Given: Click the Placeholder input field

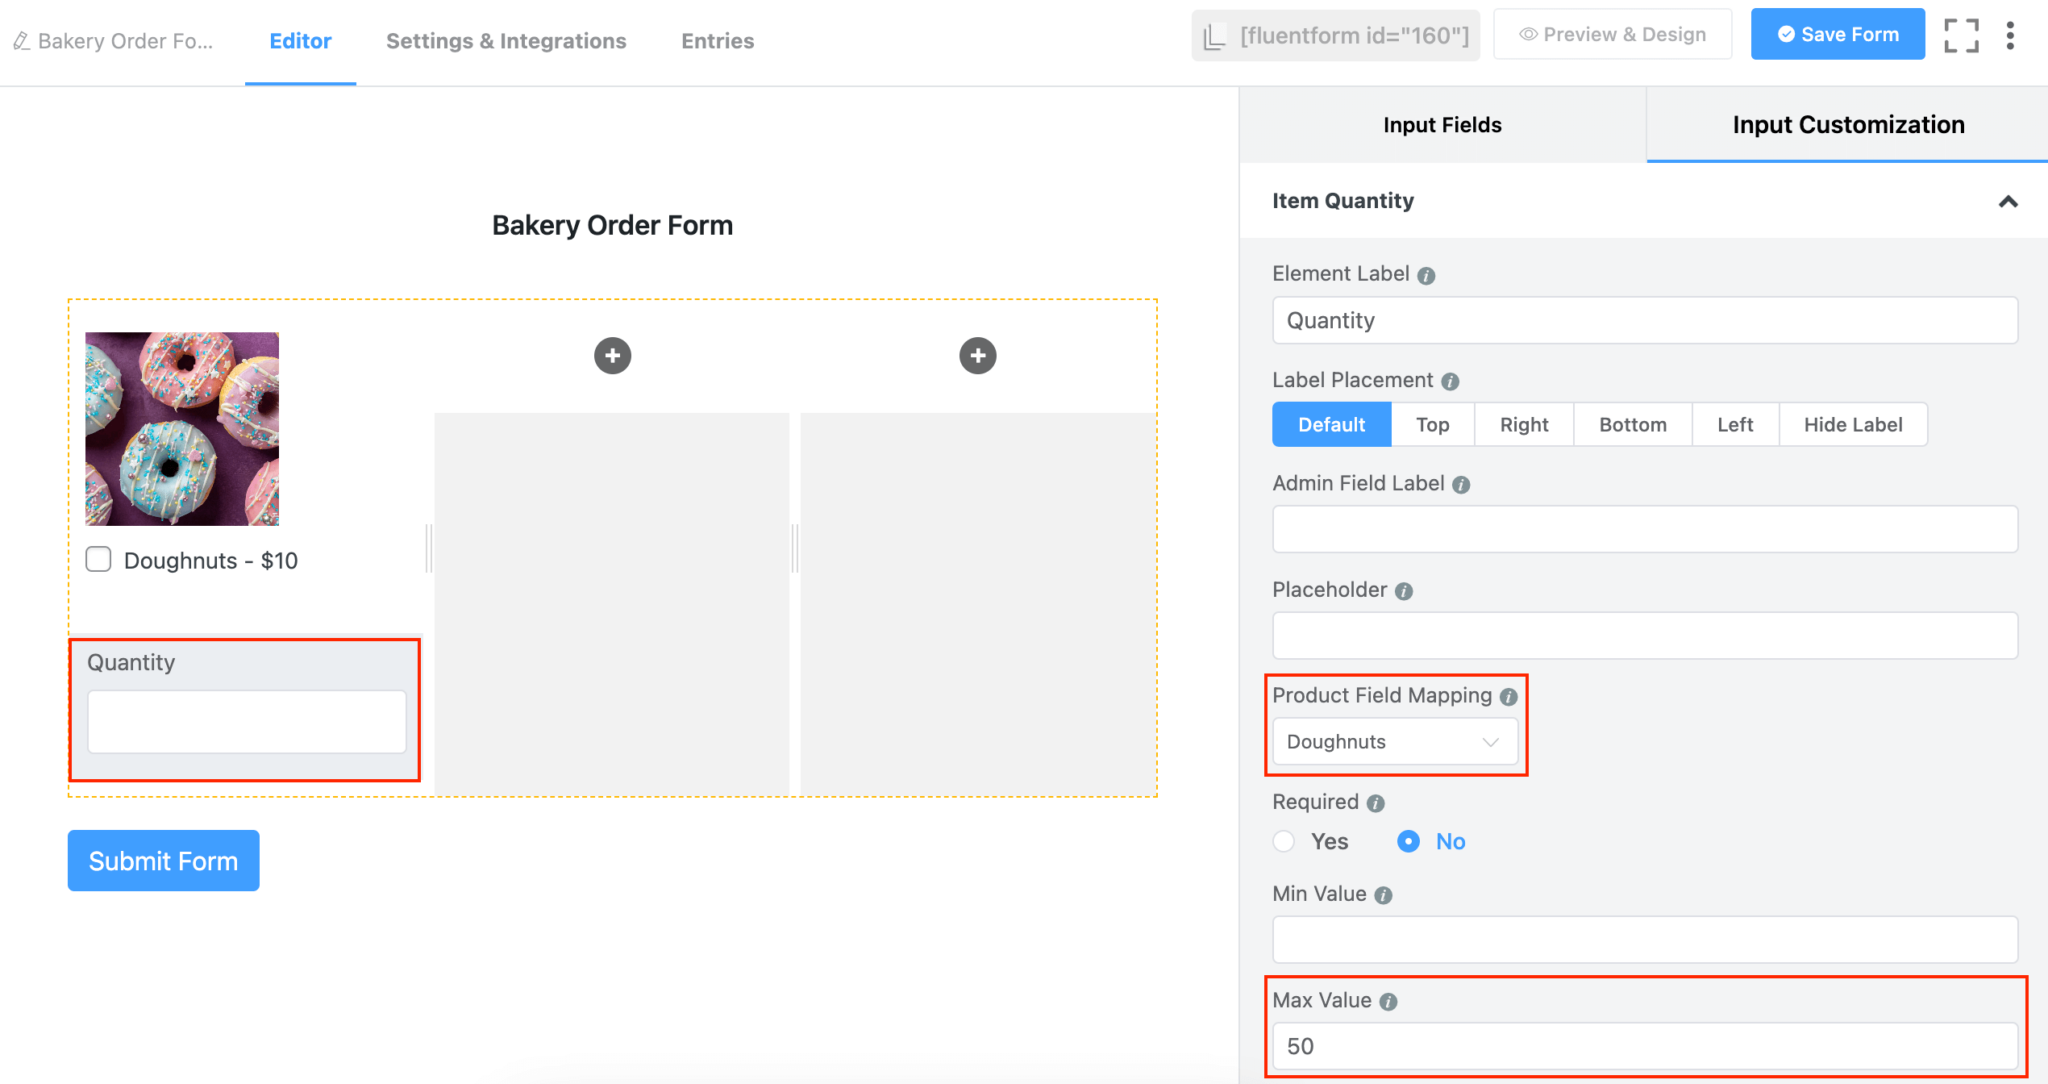Looking at the screenshot, I should point(1643,635).
